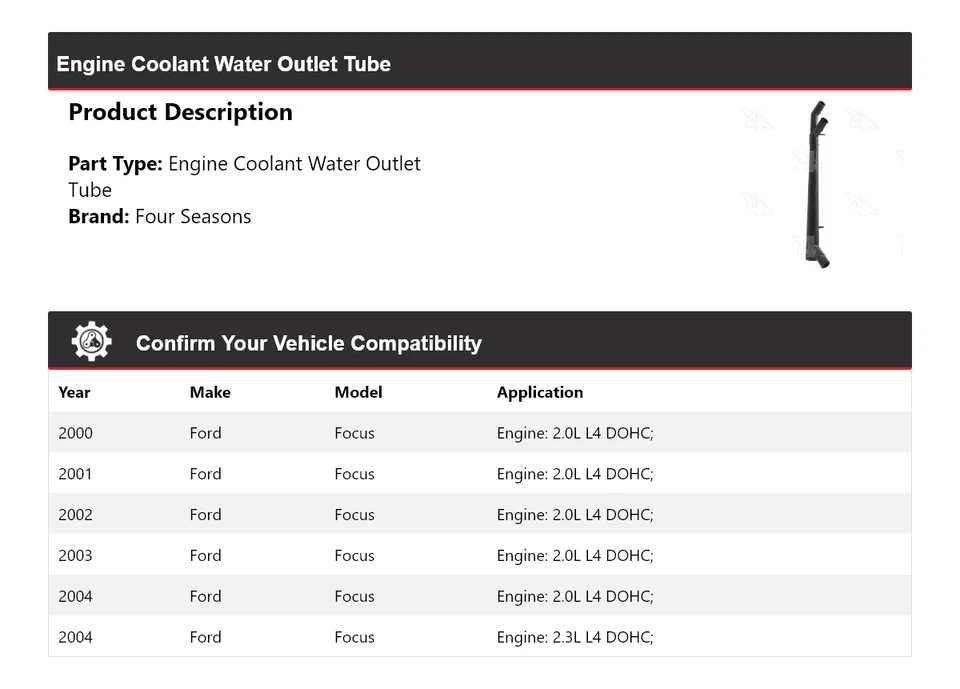This screenshot has width=960, height=689.
Task: Click the gear icon in the compatibility header
Action: [91, 342]
